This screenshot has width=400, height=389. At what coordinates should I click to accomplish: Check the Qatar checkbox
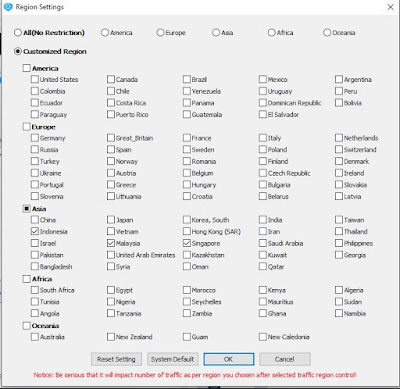pos(263,266)
